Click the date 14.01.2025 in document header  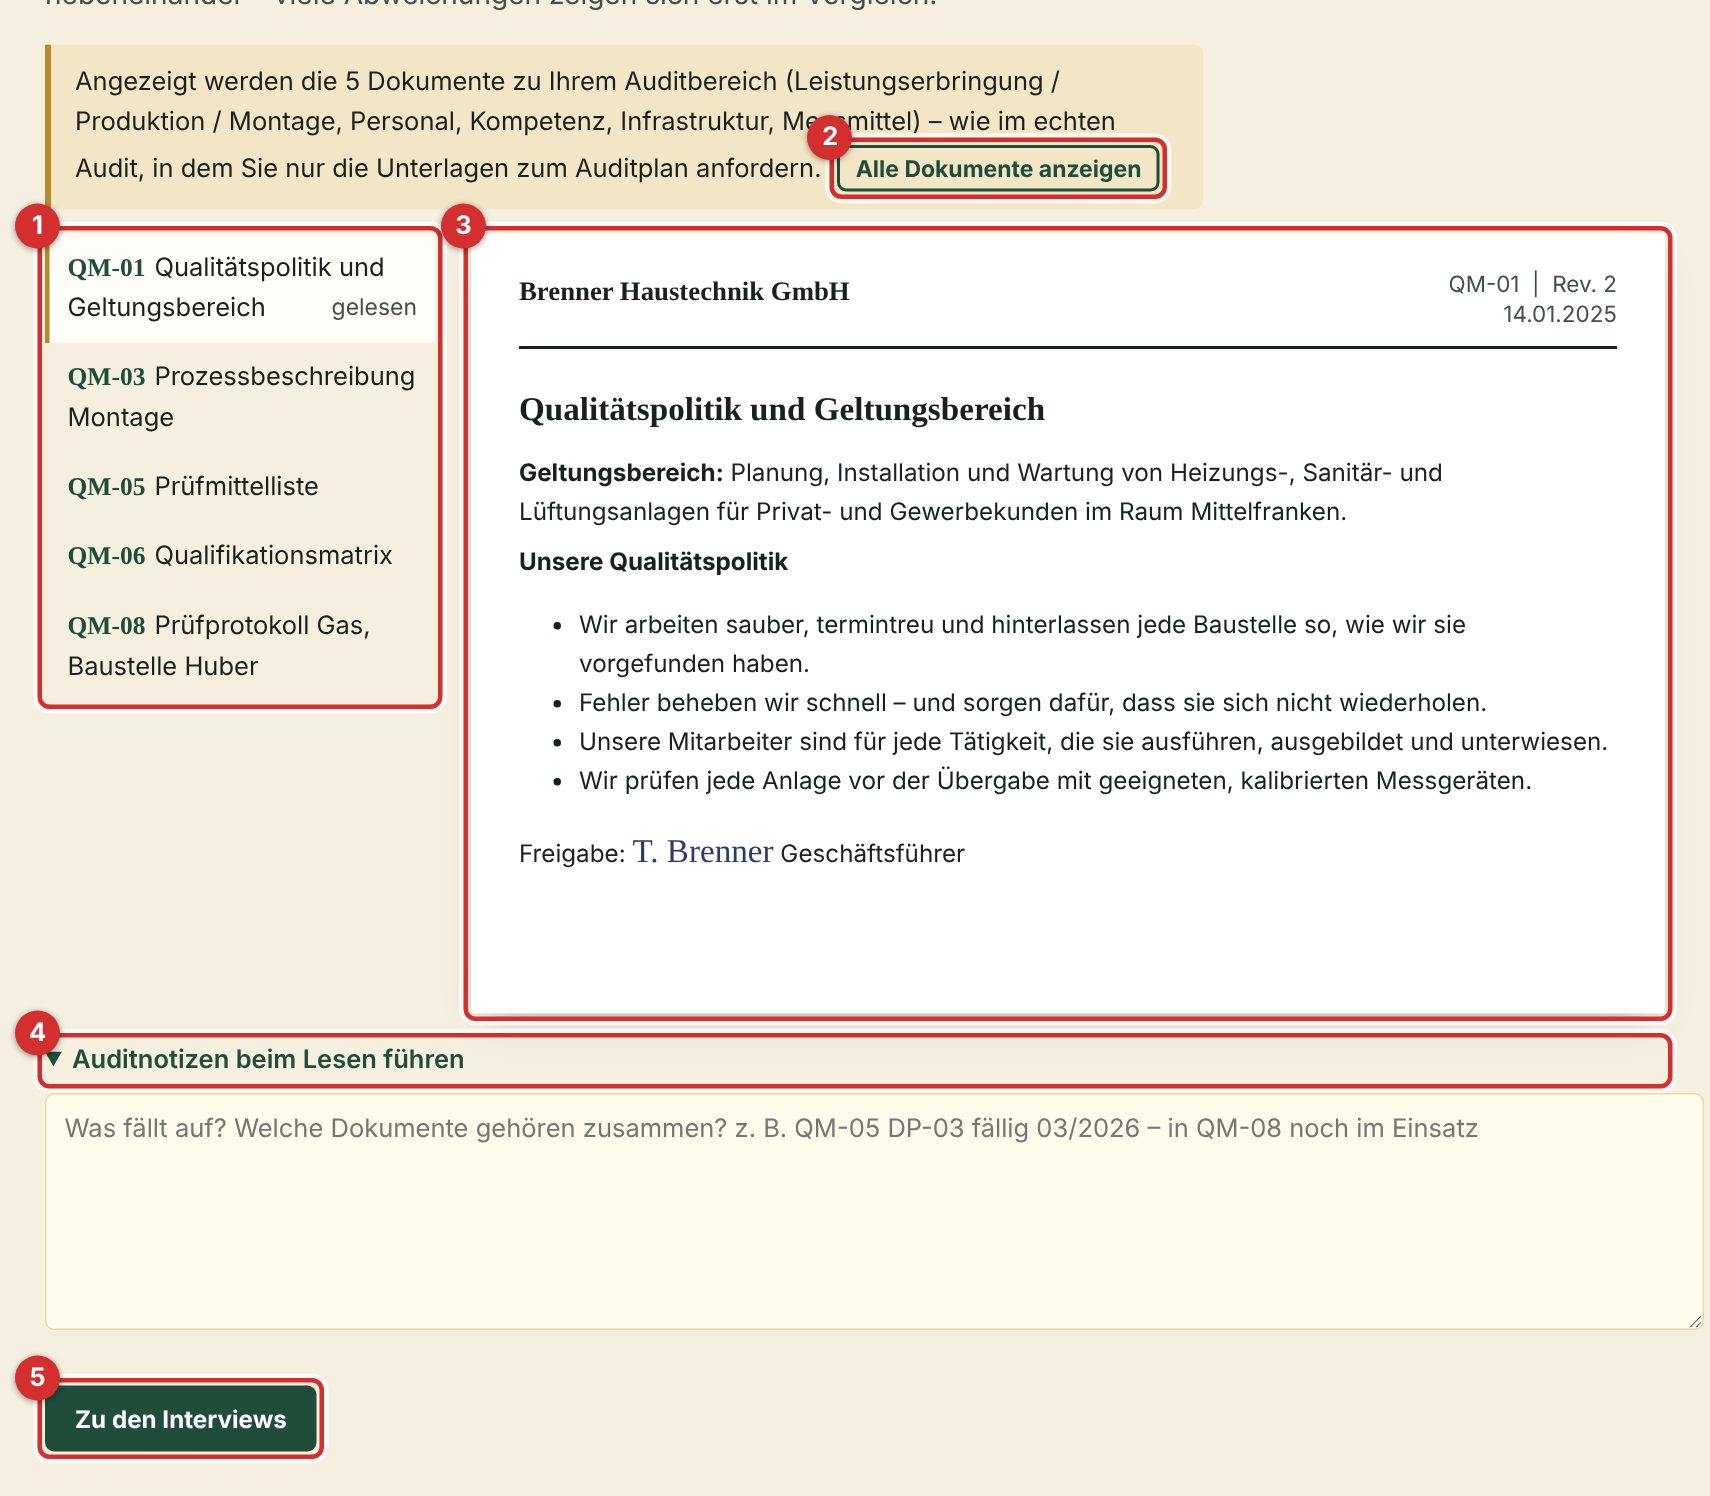pos(1559,314)
